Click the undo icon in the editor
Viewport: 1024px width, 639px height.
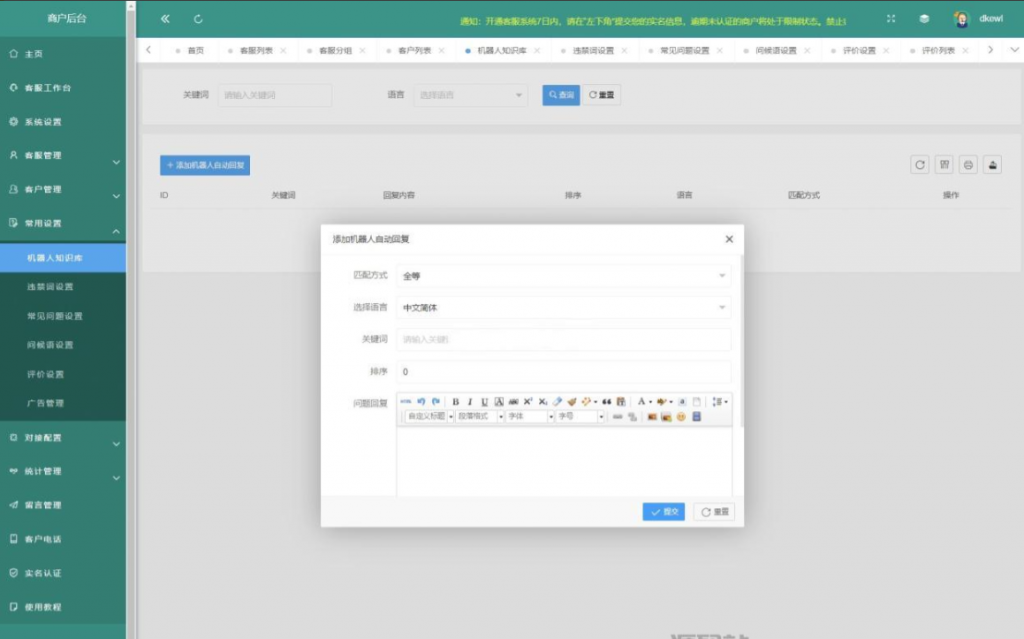[421, 402]
